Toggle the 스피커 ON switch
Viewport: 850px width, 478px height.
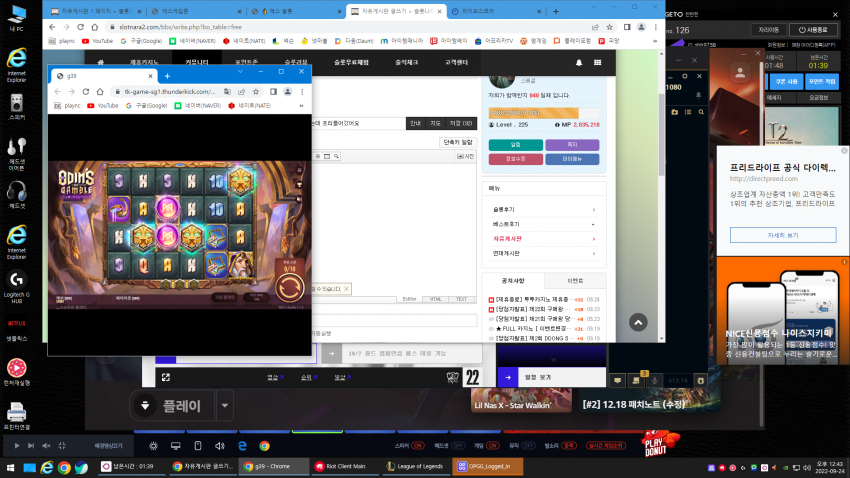pyautogui.click(x=417, y=445)
